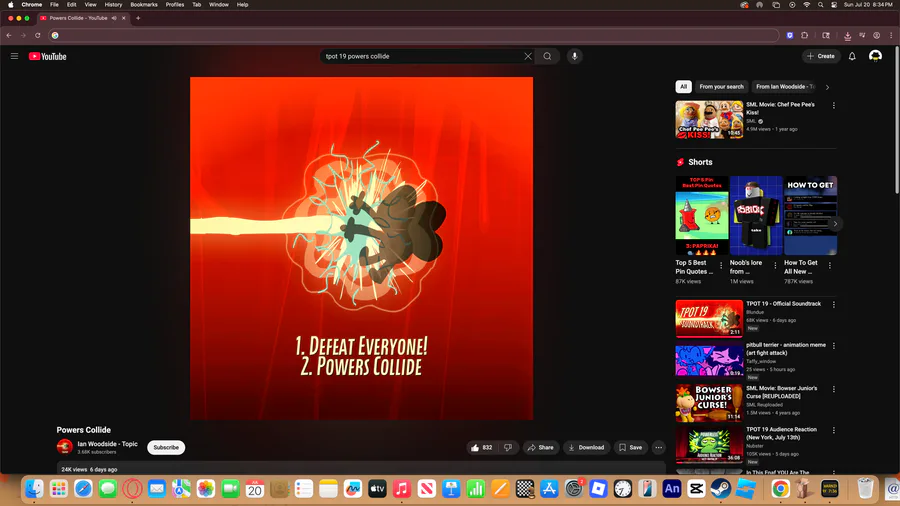This screenshot has width=900, height=506.
Task: Open more actions ellipsis under video
Action: (658, 447)
